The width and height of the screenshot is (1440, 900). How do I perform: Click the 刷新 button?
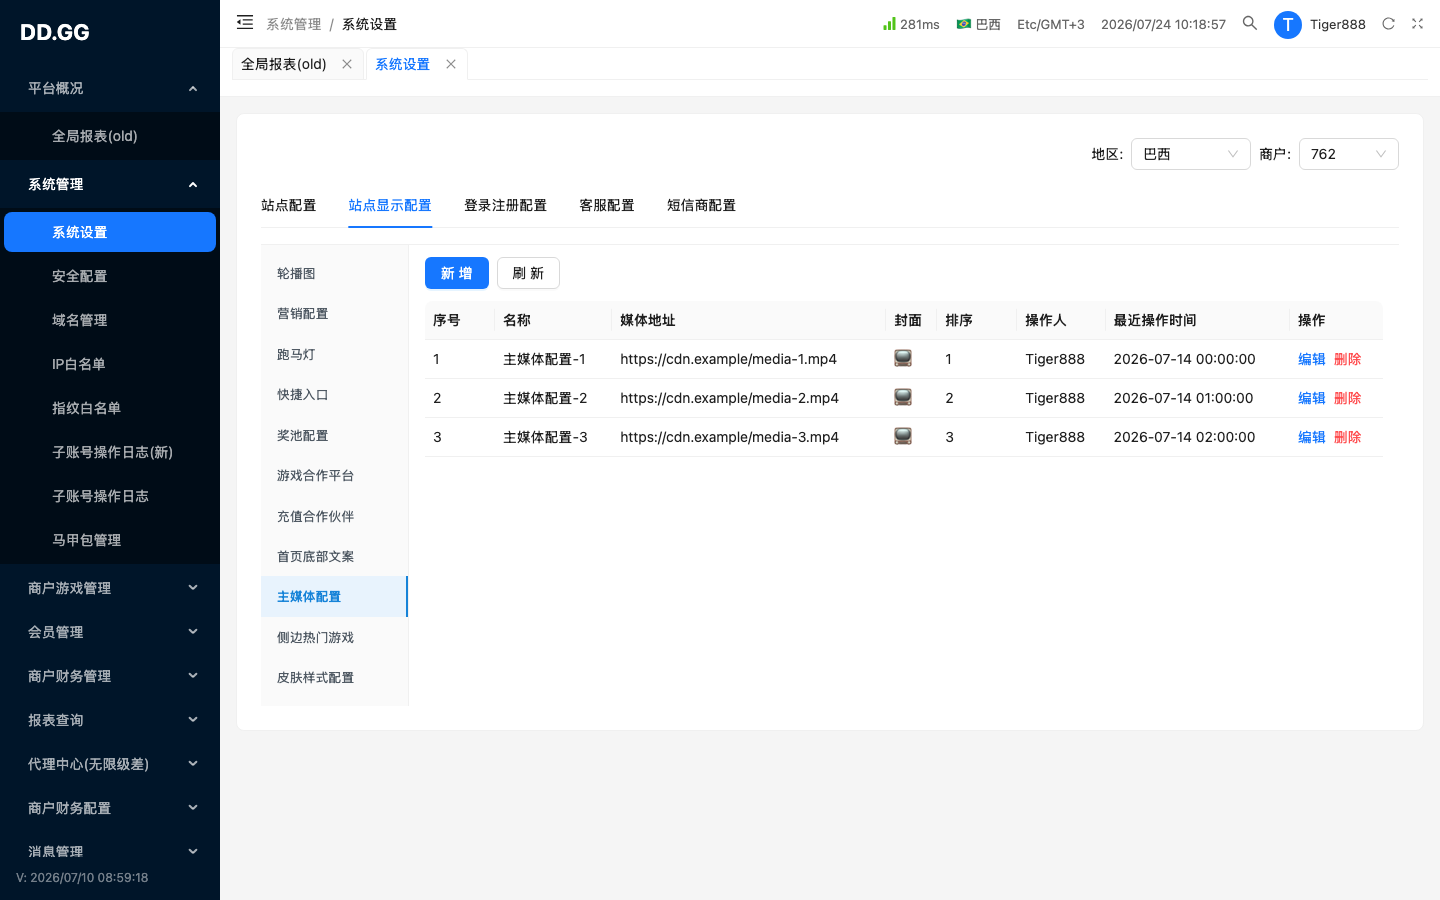click(x=528, y=273)
